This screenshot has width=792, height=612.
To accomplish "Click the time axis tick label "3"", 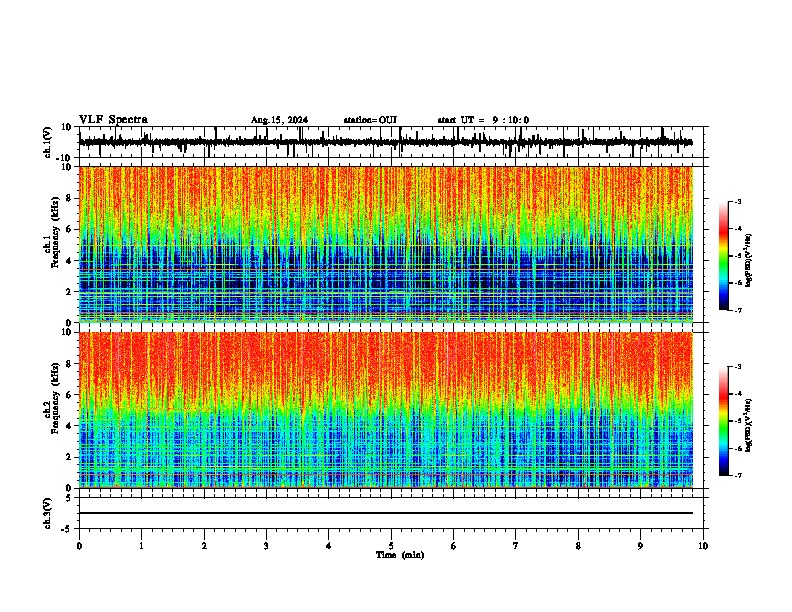I will (x=266, y=546).
